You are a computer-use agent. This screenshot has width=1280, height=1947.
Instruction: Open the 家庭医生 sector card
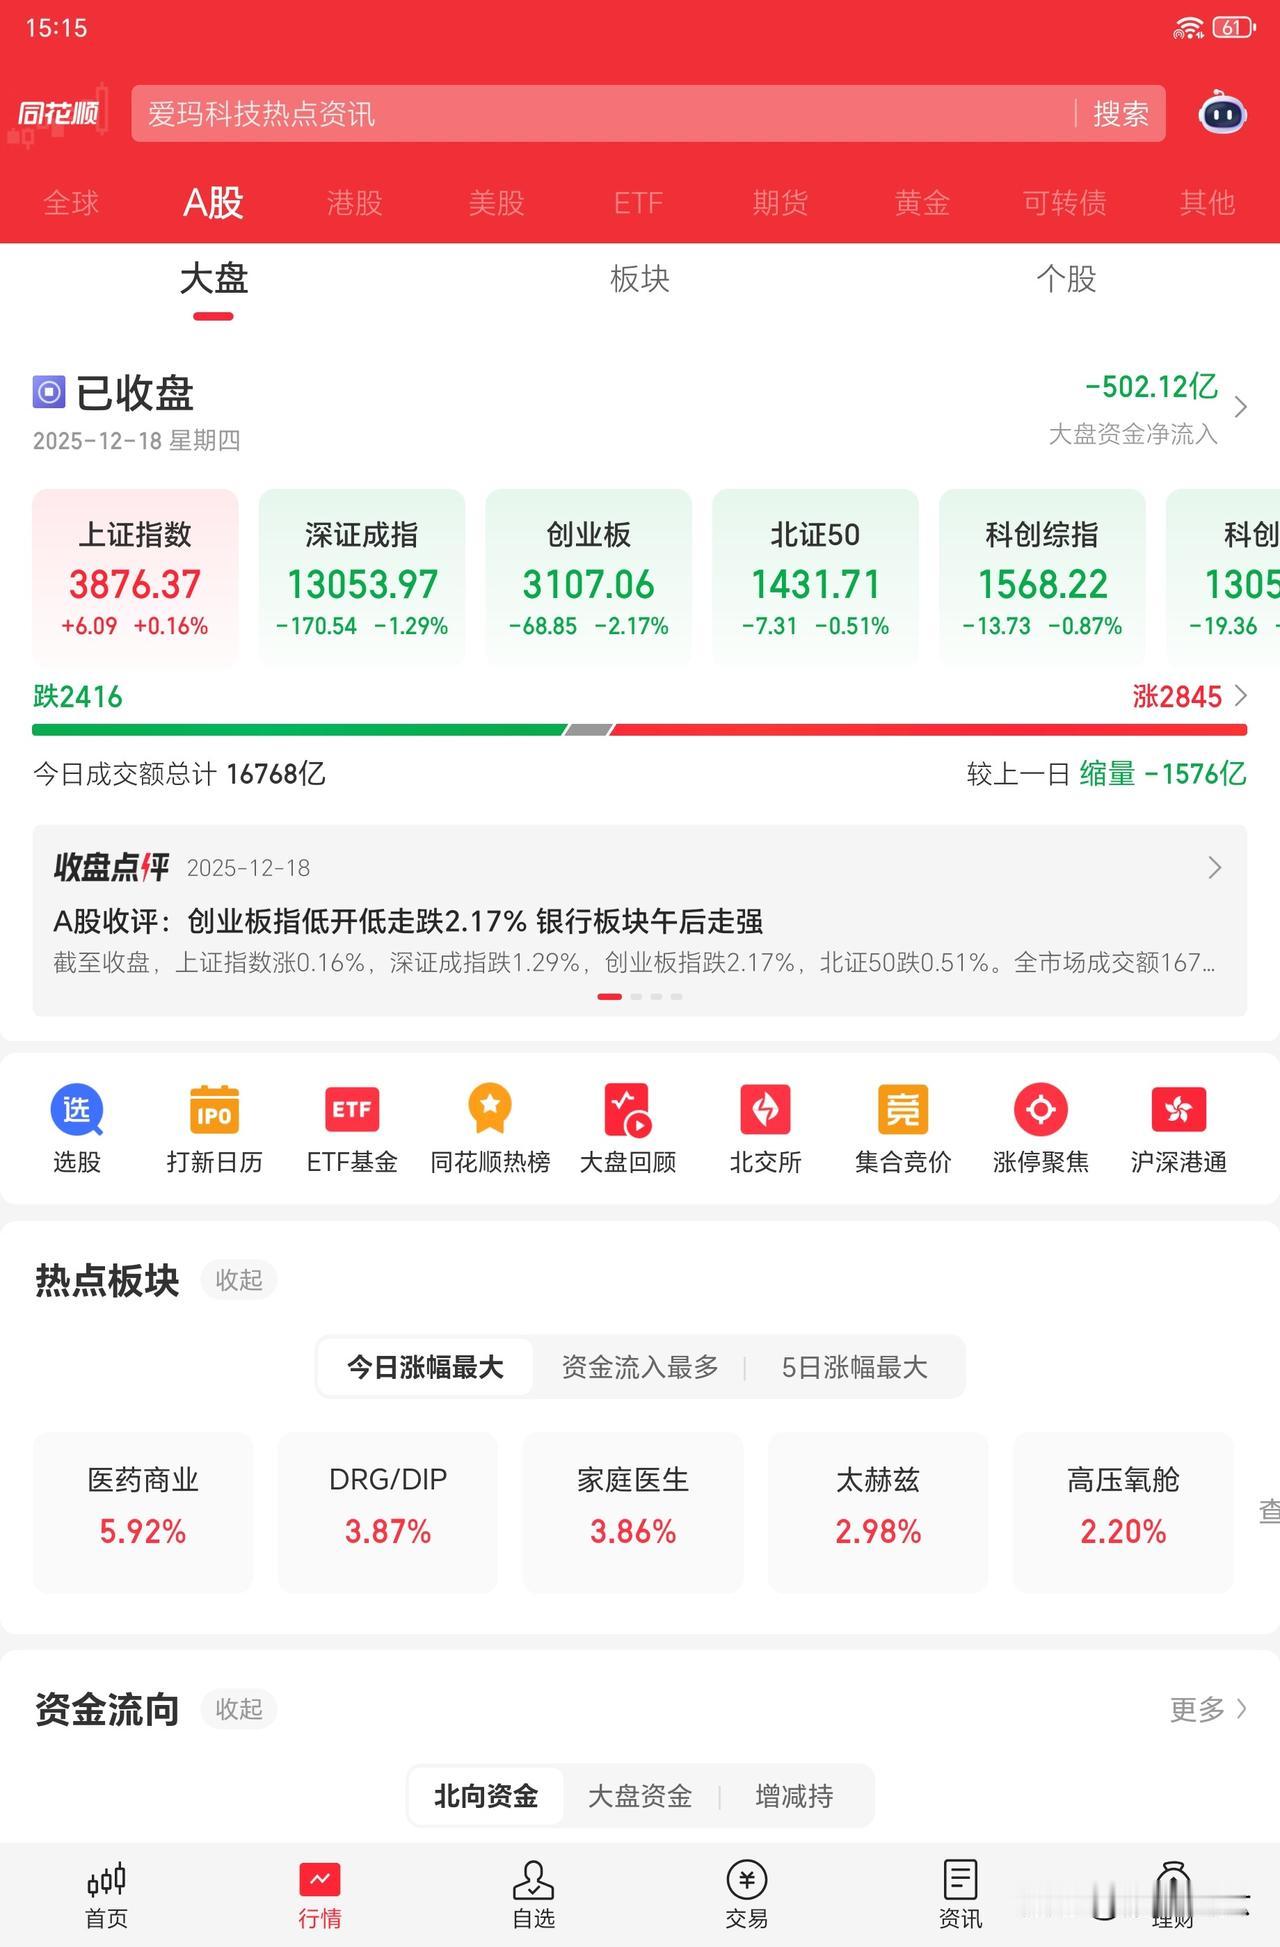tap(633, 1512)
